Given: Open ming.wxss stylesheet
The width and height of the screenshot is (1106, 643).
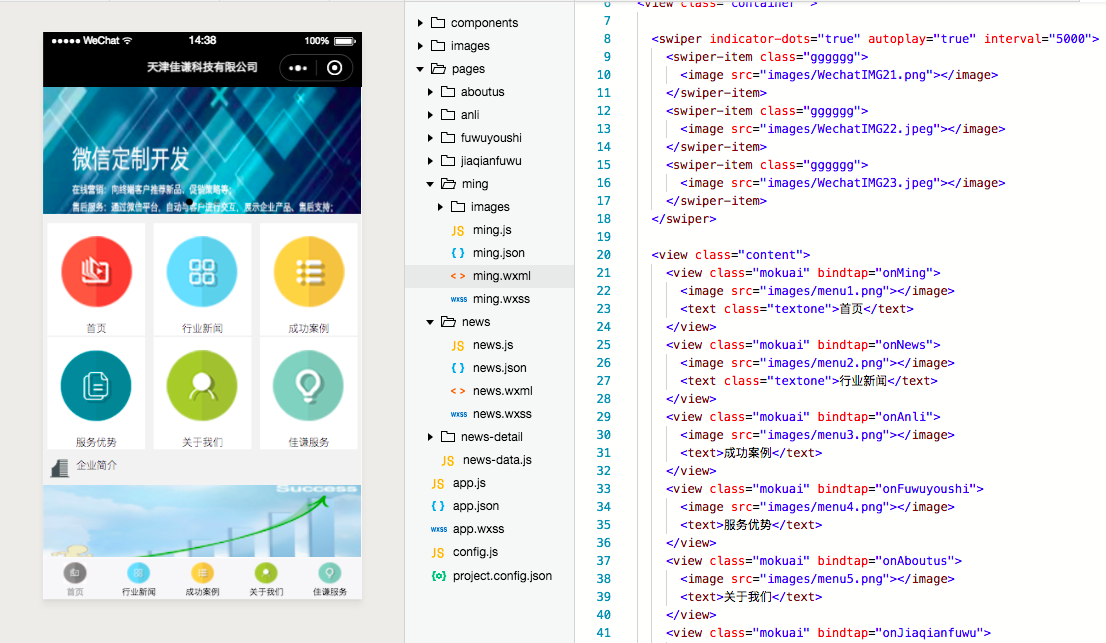Looking at the screenshot, I should click(501, 299).
